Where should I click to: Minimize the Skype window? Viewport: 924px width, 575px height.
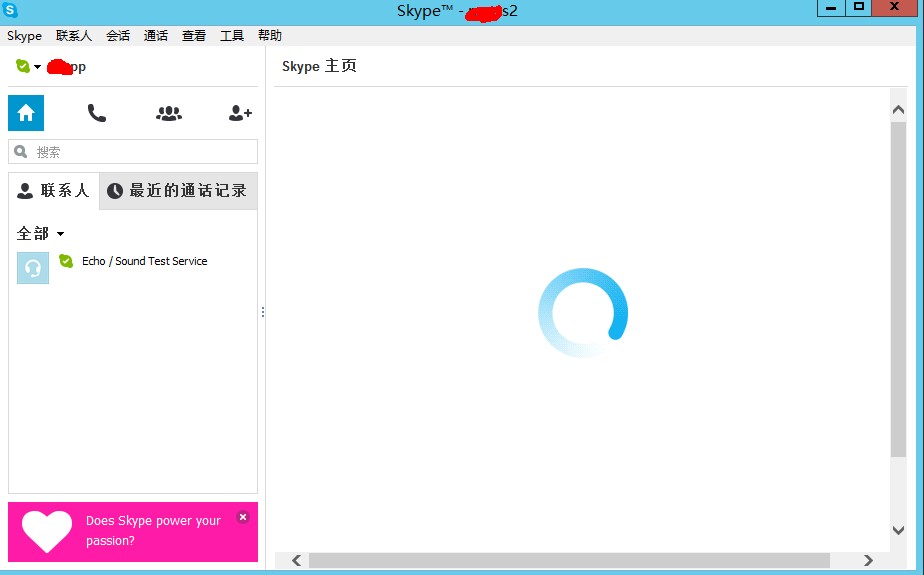pos(831,8)
